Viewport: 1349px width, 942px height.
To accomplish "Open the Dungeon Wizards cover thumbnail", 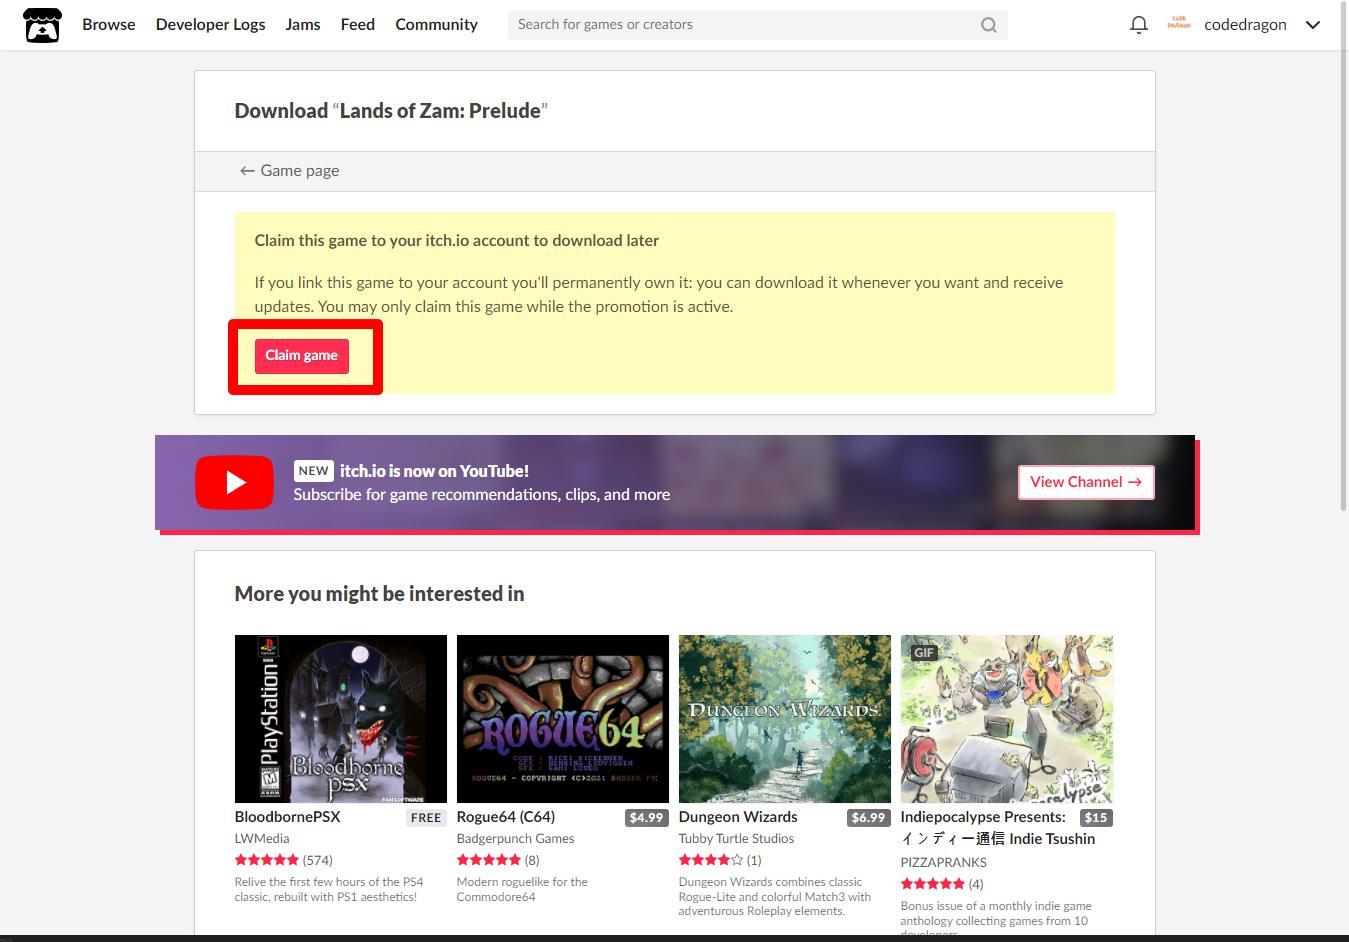I will click(x=785, y=719).
